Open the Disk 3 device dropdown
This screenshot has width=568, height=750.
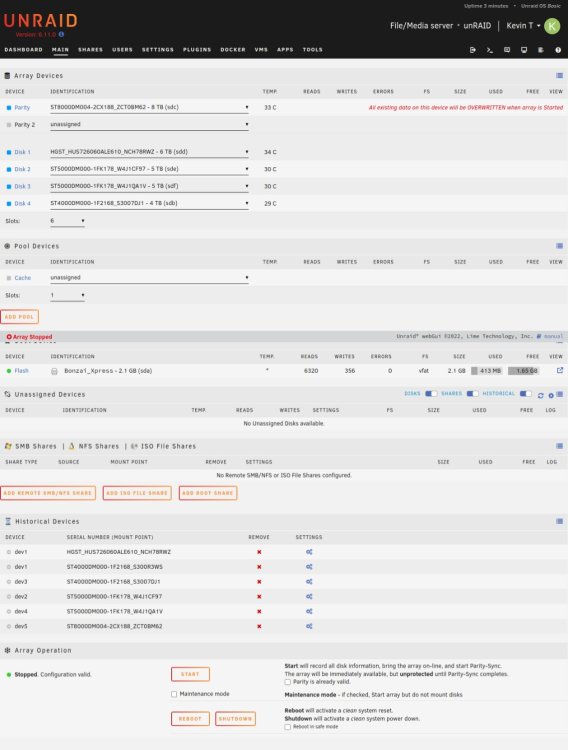tap(149, 186)
